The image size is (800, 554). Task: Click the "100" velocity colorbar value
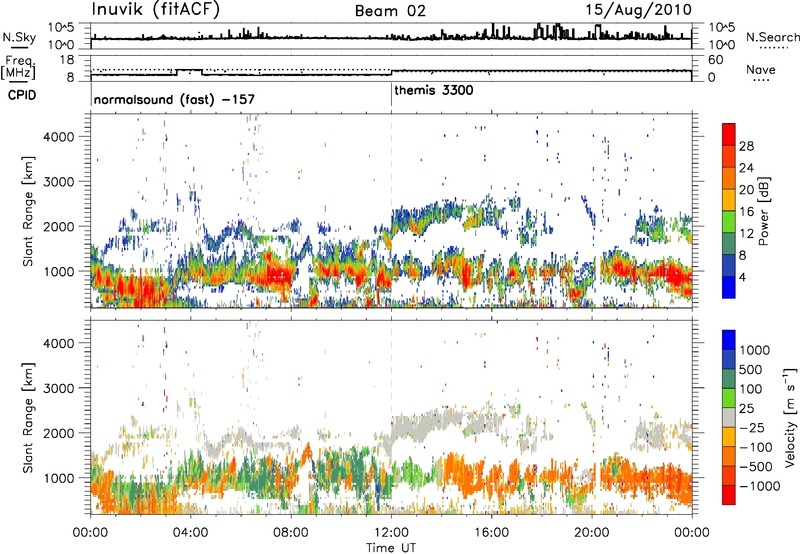coord(751,389)
